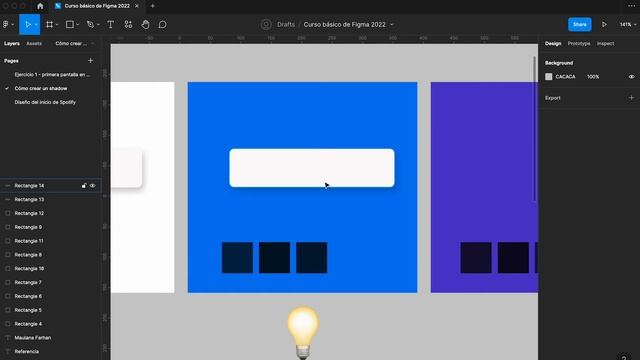Click the user avatar icon in toolbar
Viewport: 640px width, 360px height.
pyautogui.click(x=266, y=24)
